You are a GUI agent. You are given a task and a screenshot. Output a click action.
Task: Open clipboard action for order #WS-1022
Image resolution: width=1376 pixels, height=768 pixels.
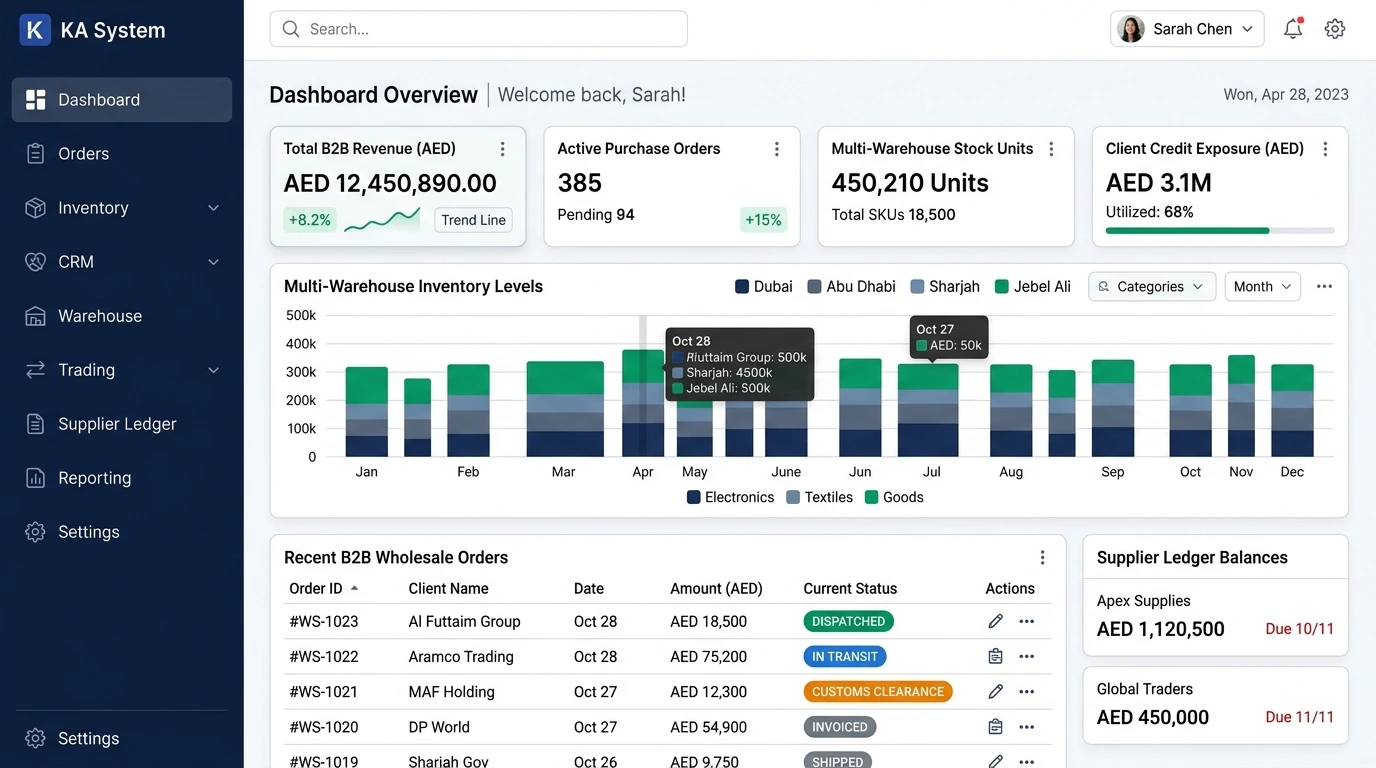995,657
